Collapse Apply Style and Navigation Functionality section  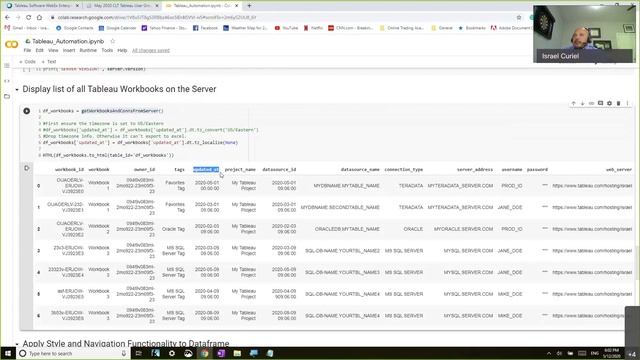17,344
